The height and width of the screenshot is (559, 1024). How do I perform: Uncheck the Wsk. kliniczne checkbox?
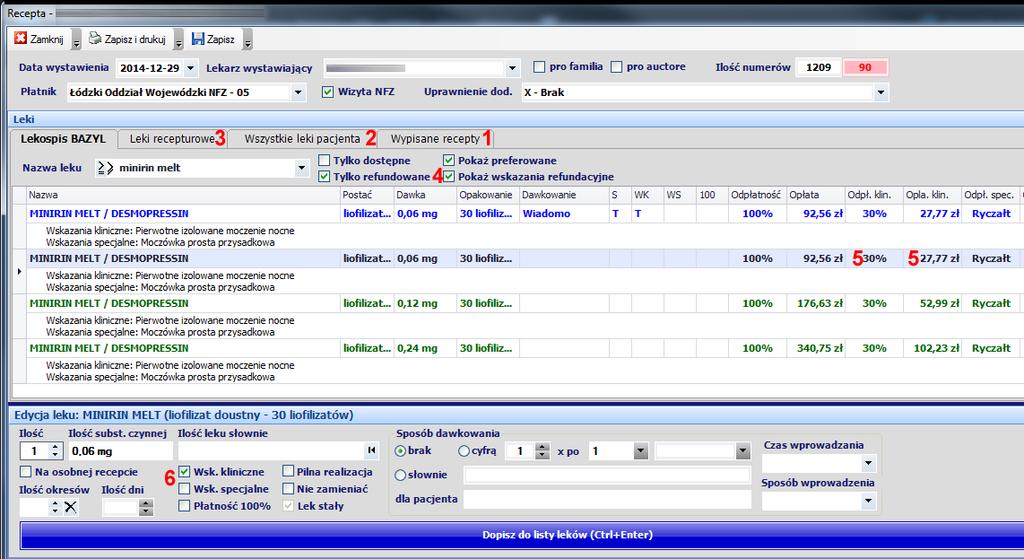[x=184, y=471]
